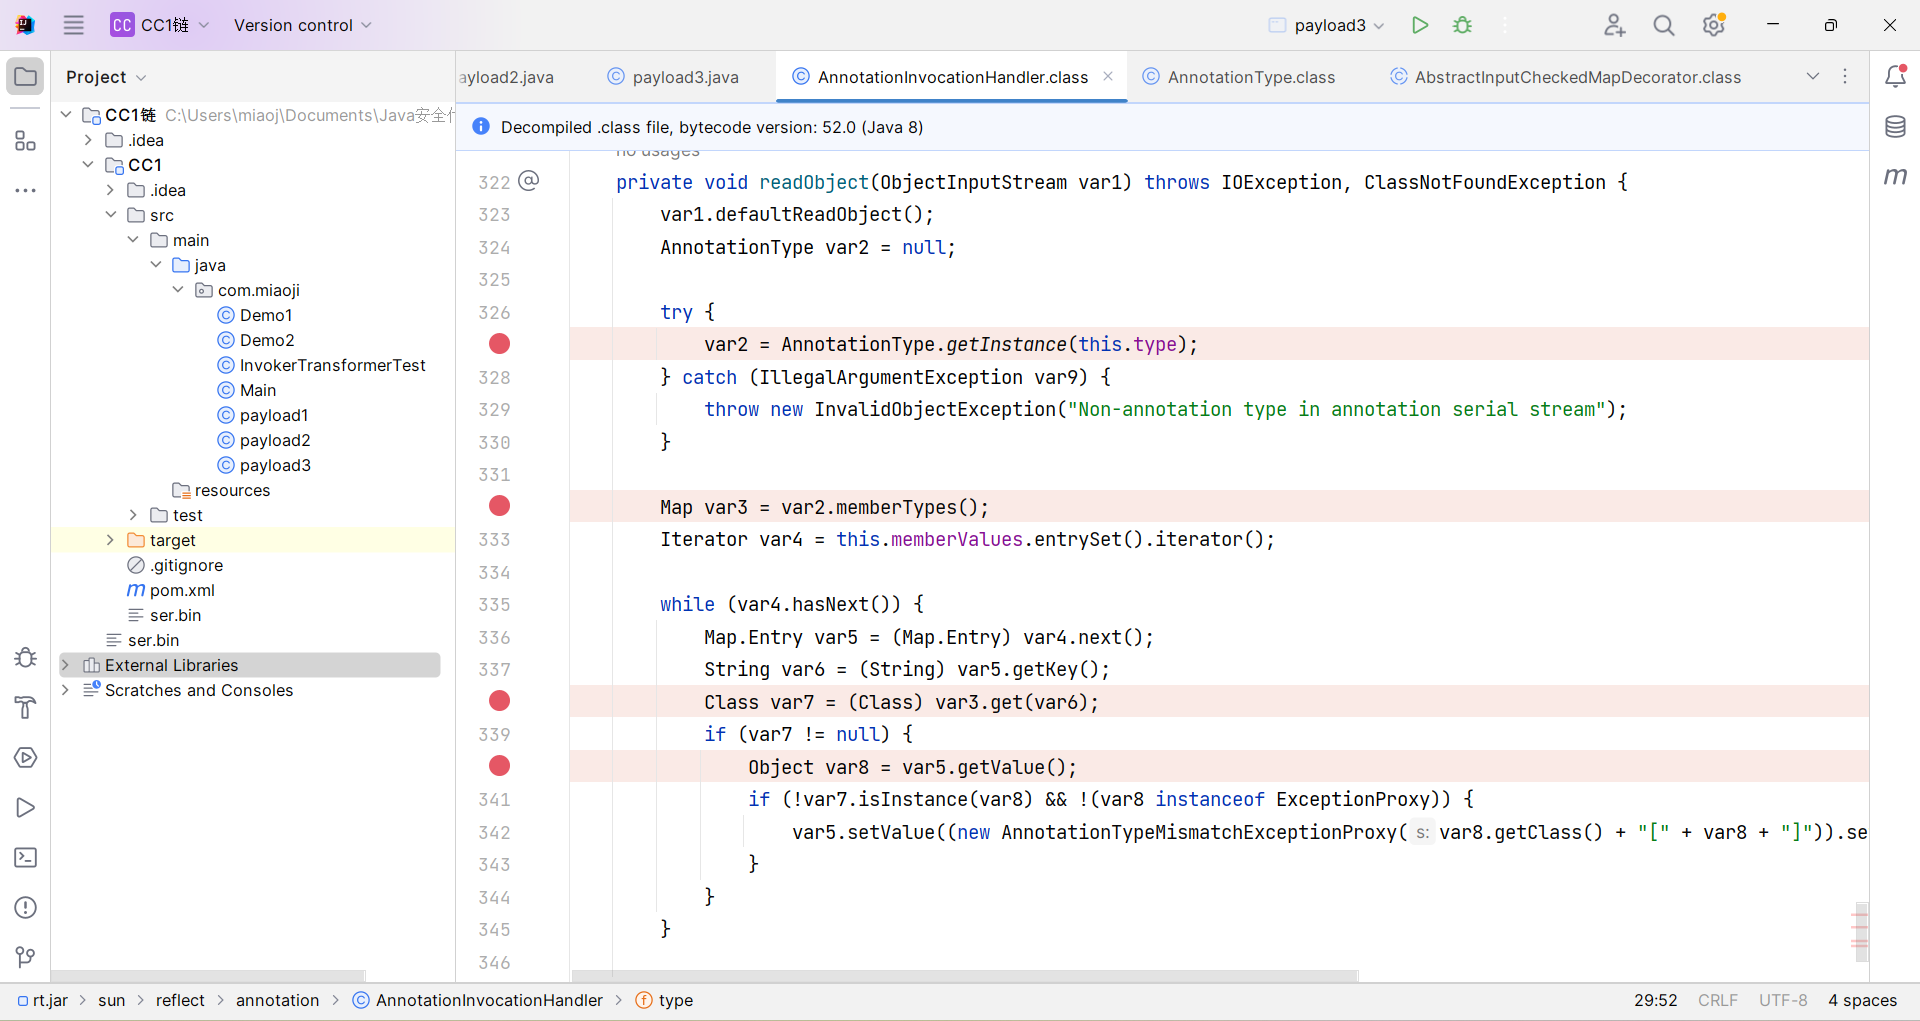Switch to AnnotationType.class tab
Viewport: 1920px width, 1021px height.
point(1250,77)
